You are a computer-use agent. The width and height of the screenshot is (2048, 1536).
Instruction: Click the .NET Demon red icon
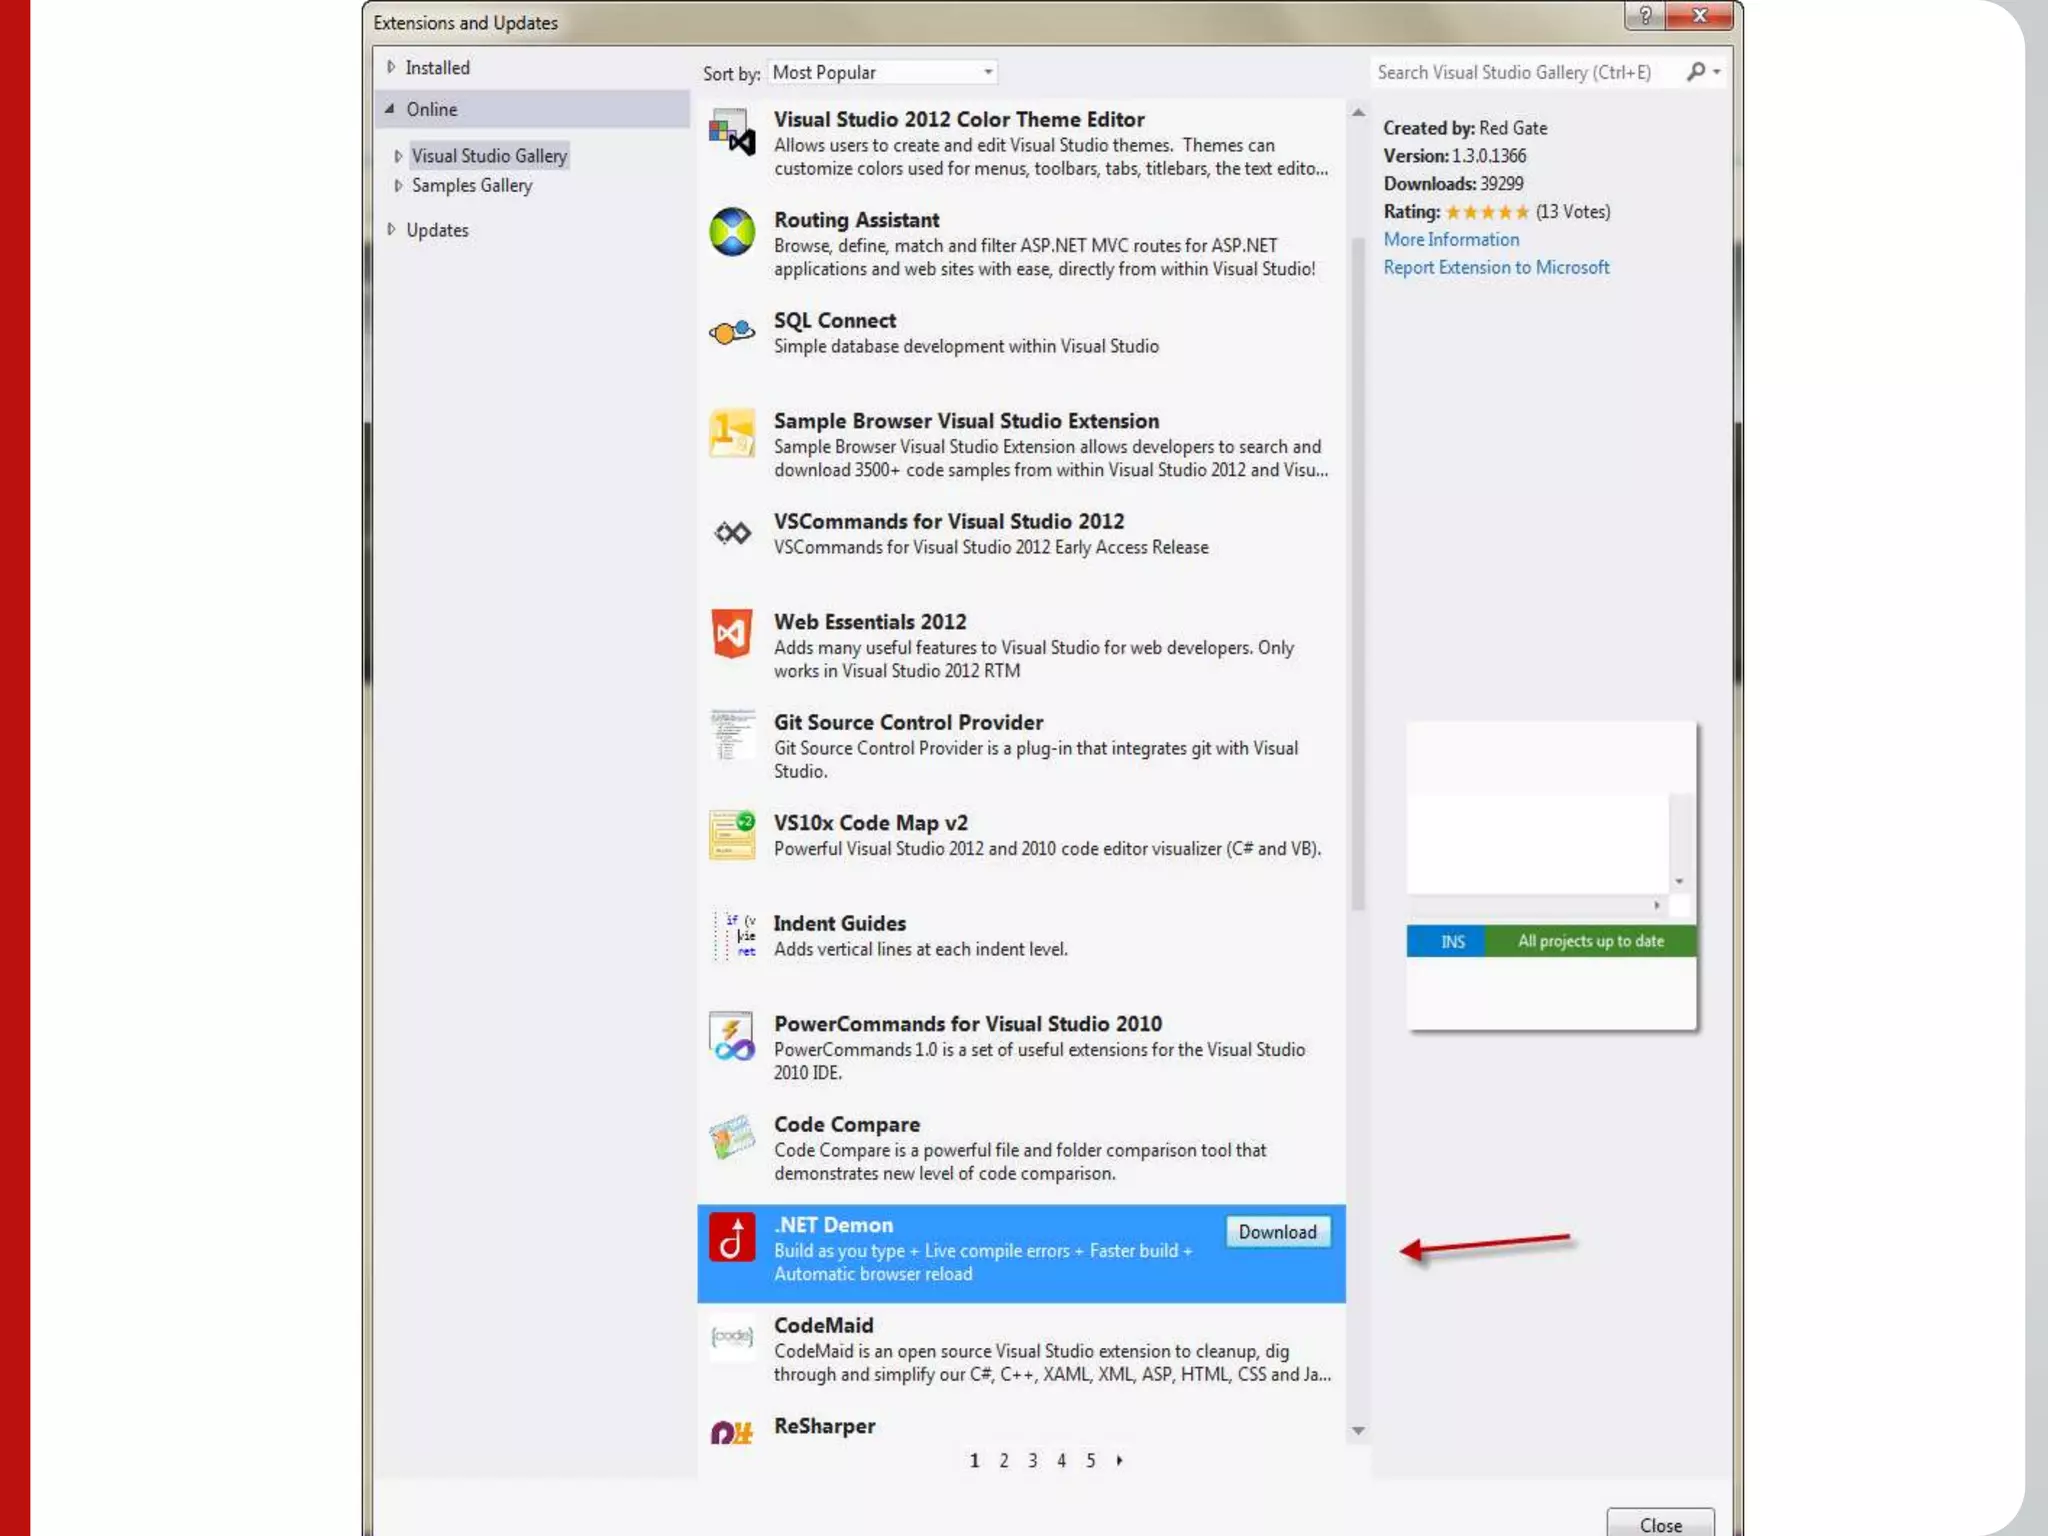[731, 1237]
